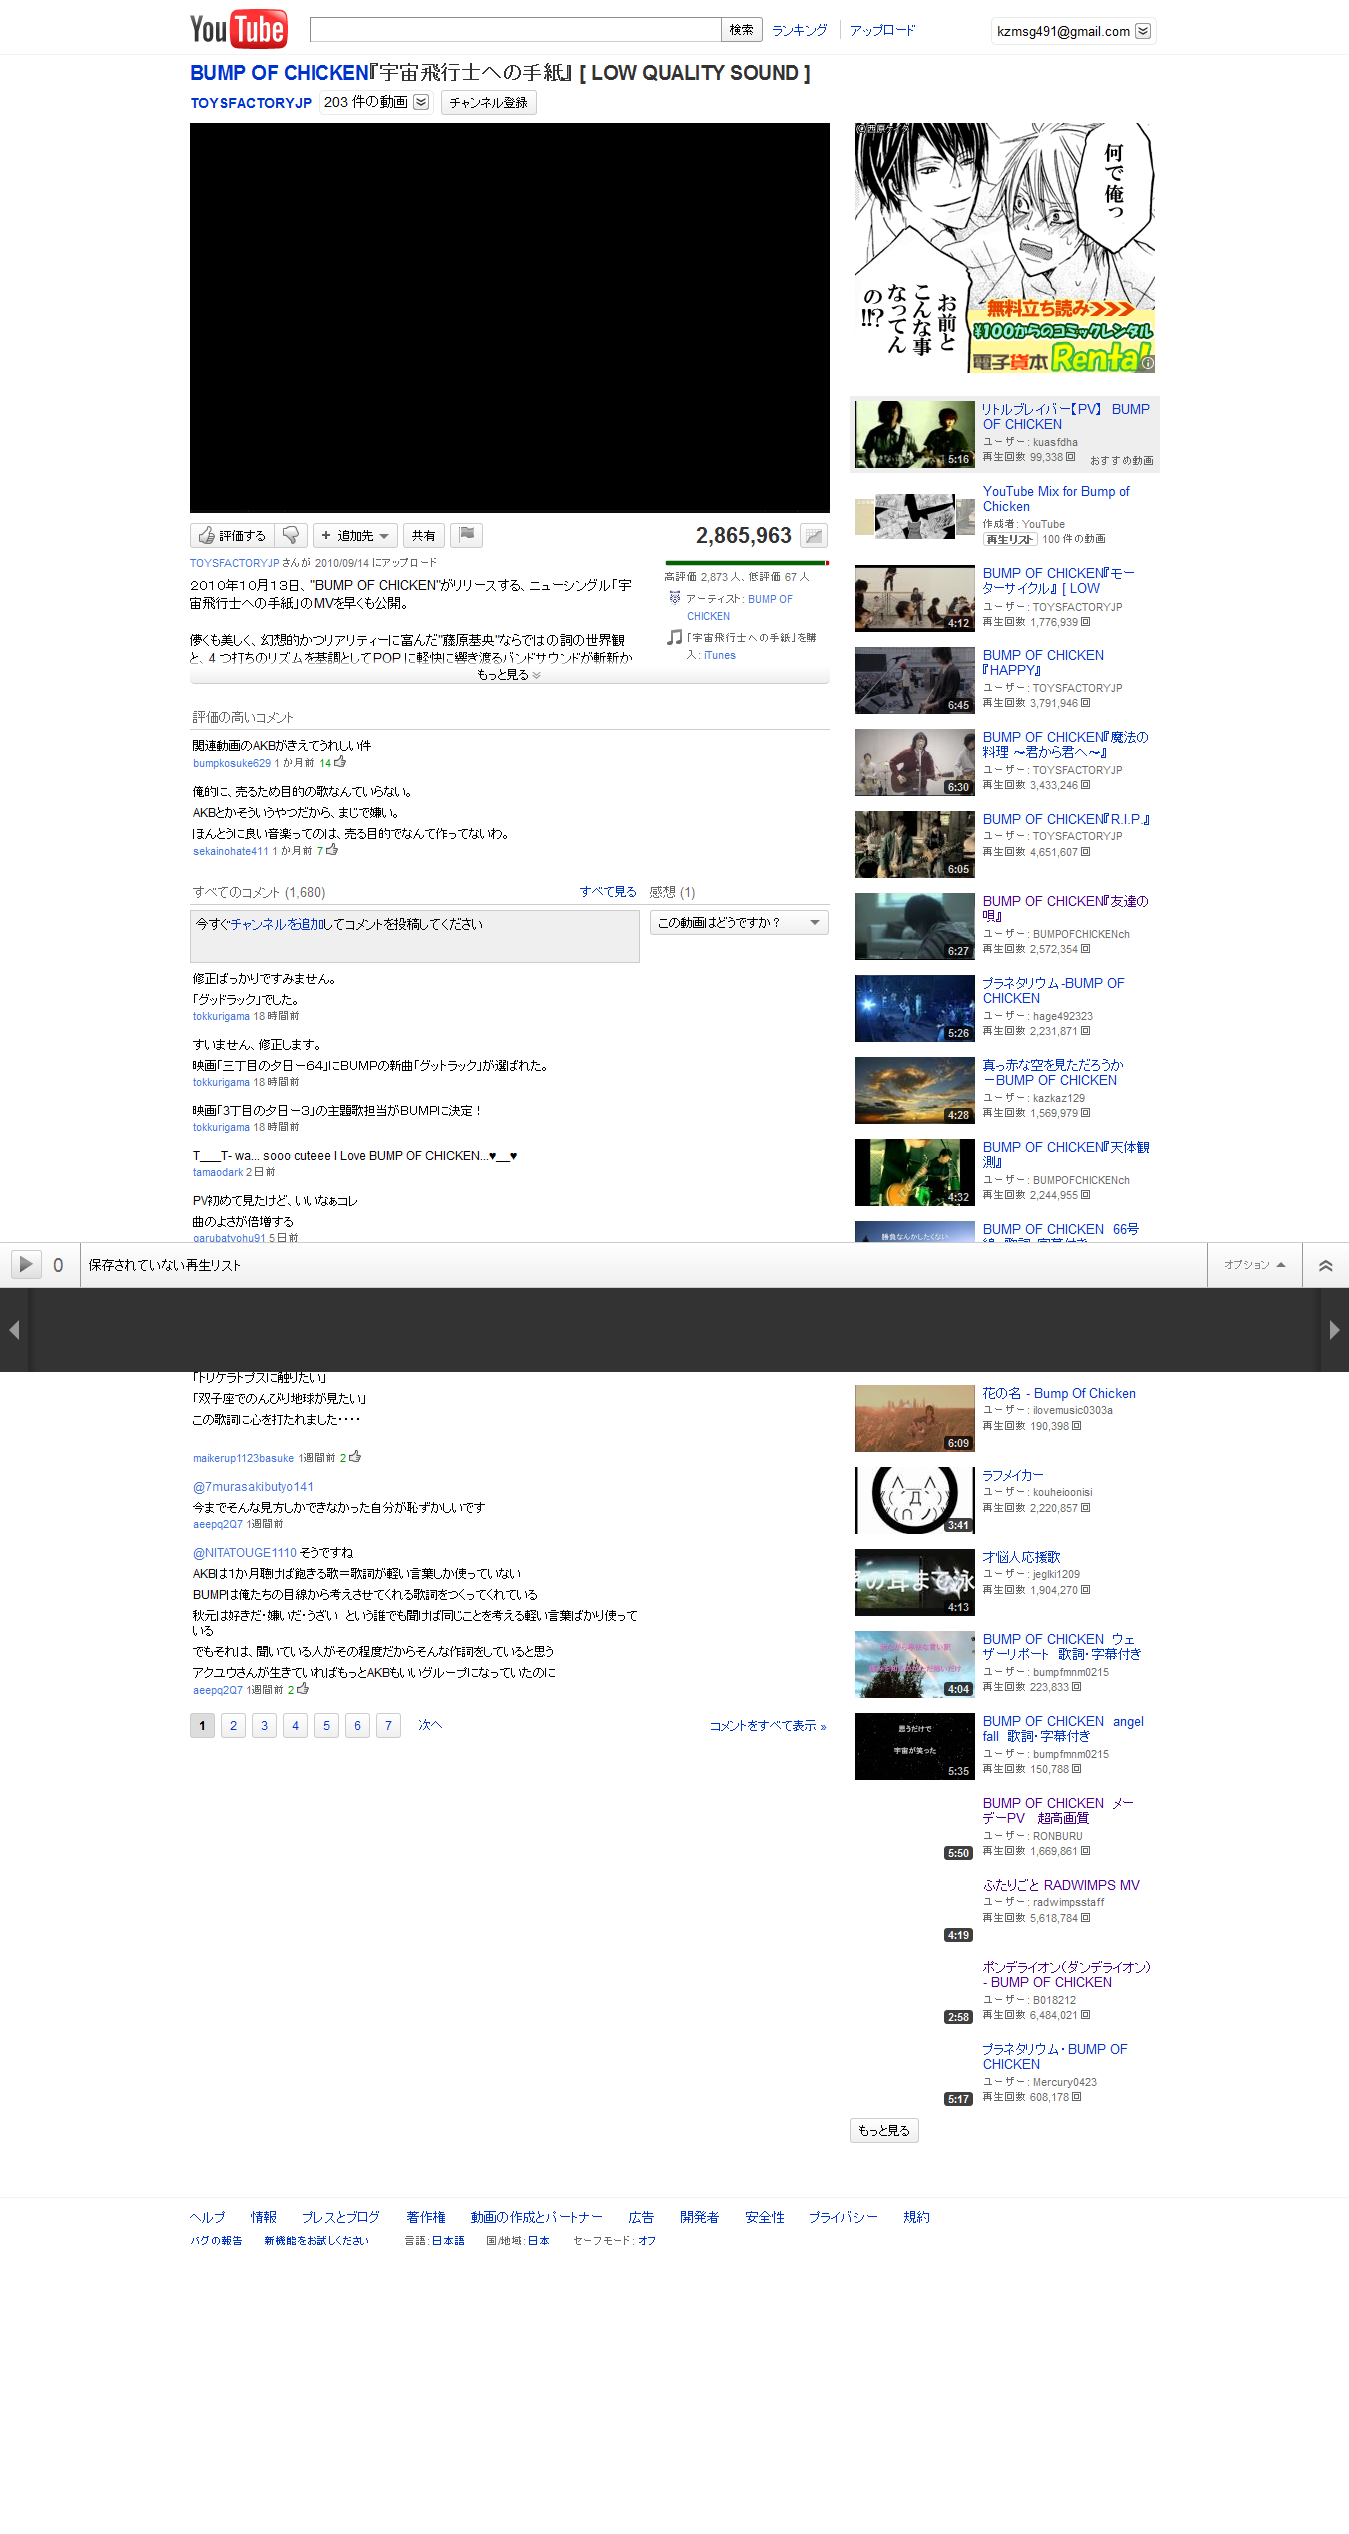Open the ヘルプ footer link
Image resolution: width=1349 pixels, height=2534 pixels.
(208, 2217)
